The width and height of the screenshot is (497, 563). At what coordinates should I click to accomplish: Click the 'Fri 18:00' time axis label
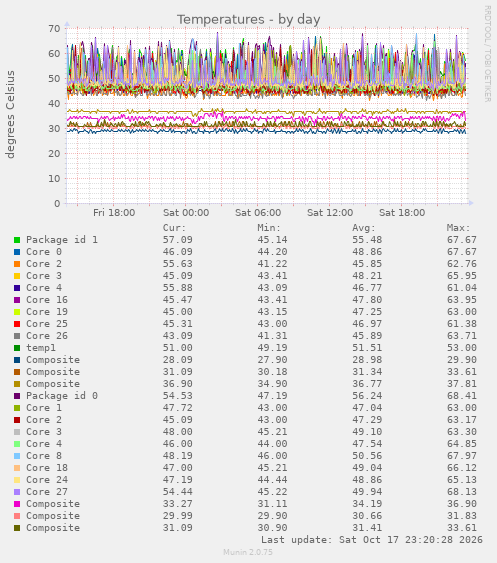[114, 213]
